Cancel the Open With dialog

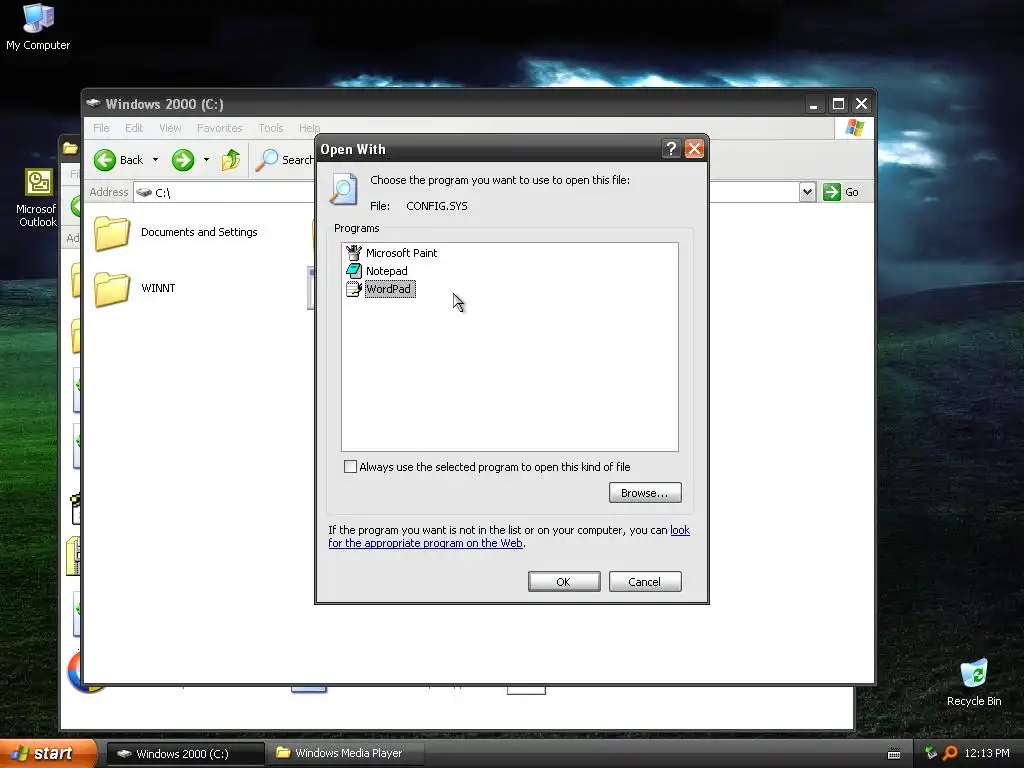pos(645,581)
